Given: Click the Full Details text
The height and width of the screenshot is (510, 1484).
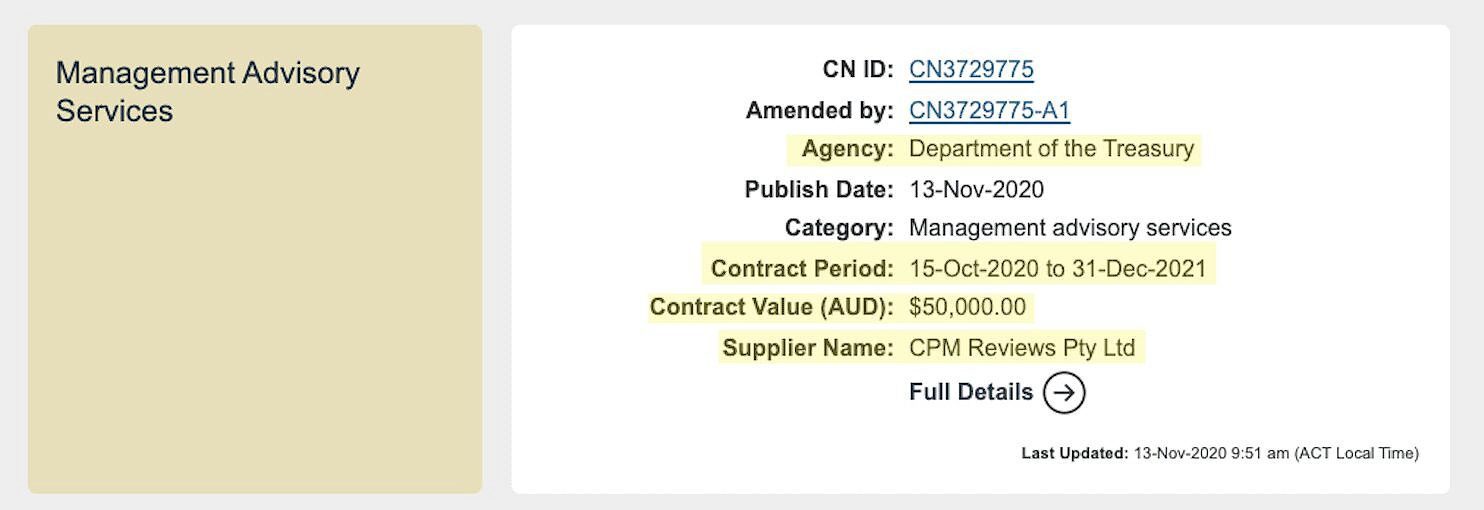Looking at the screenshot, I should coord(971,392).
